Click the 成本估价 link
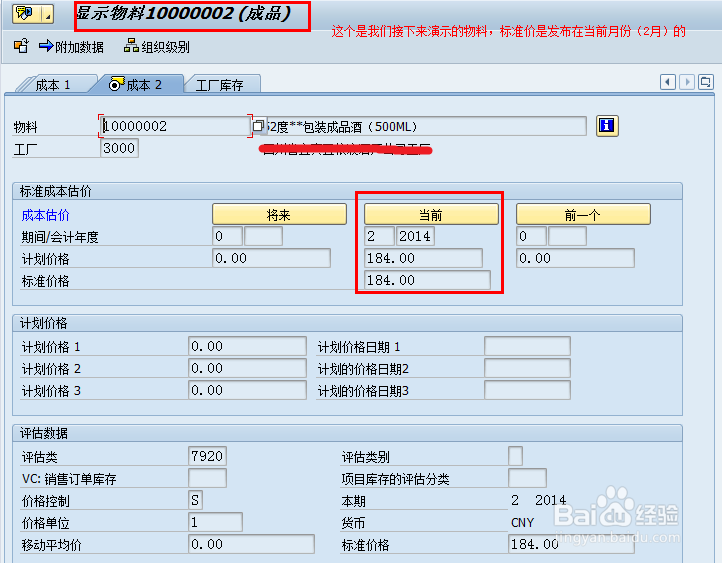Viewport: 722px width, 563px height. (x=46, y=215)
